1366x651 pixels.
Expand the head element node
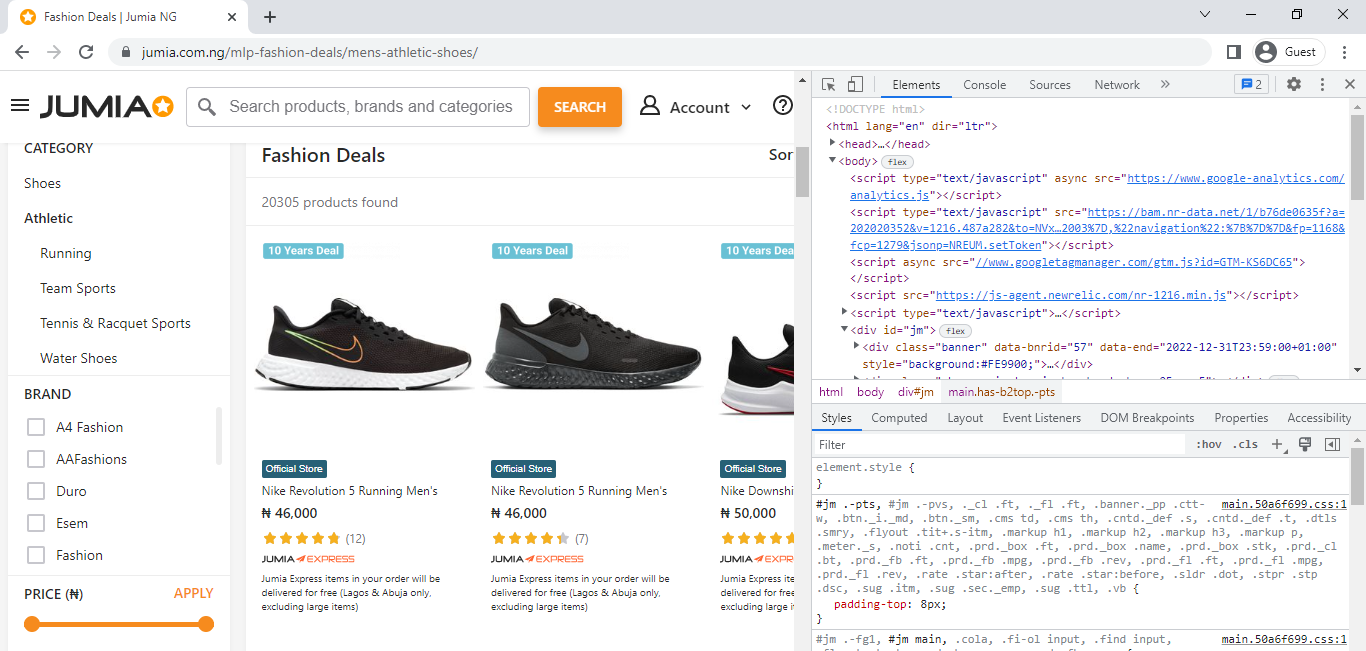(832, 144)
